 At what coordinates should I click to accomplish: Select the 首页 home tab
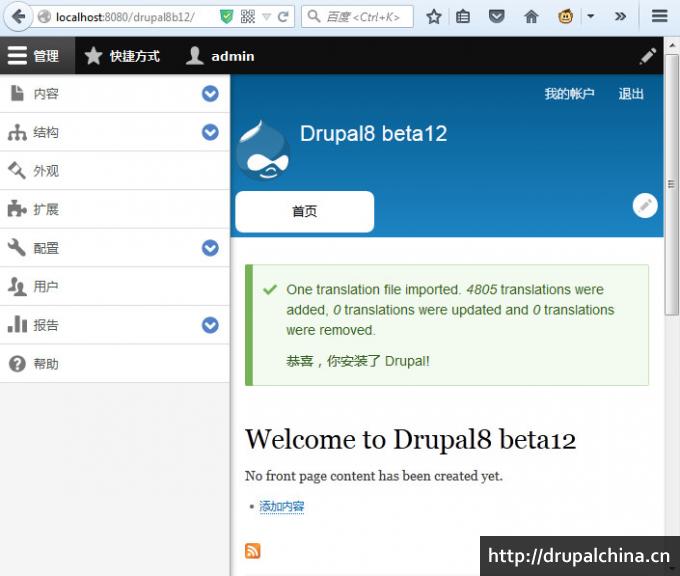coord(304,212)
